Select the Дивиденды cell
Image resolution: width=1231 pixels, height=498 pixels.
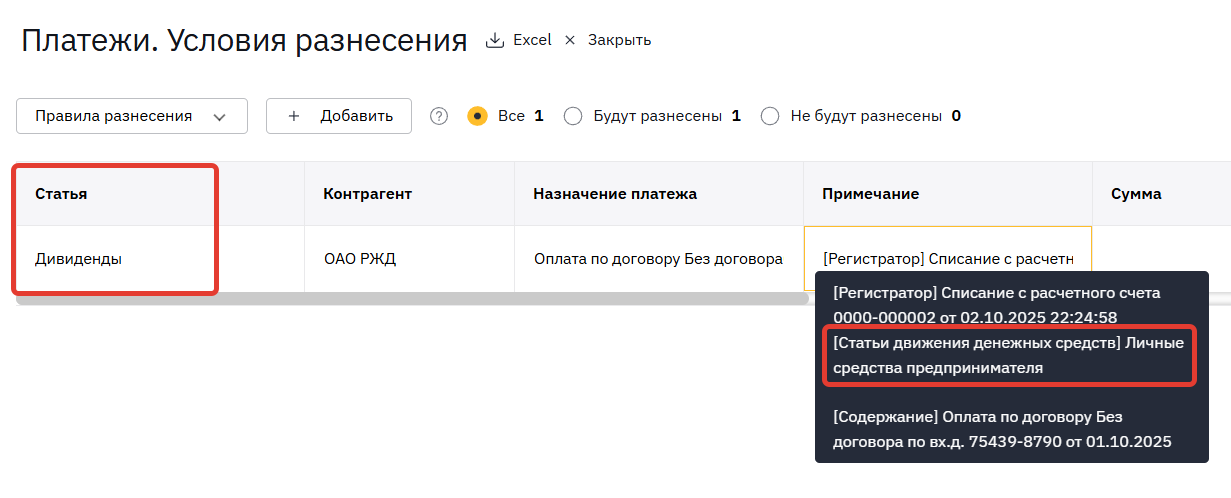click(x=78, y=259)
